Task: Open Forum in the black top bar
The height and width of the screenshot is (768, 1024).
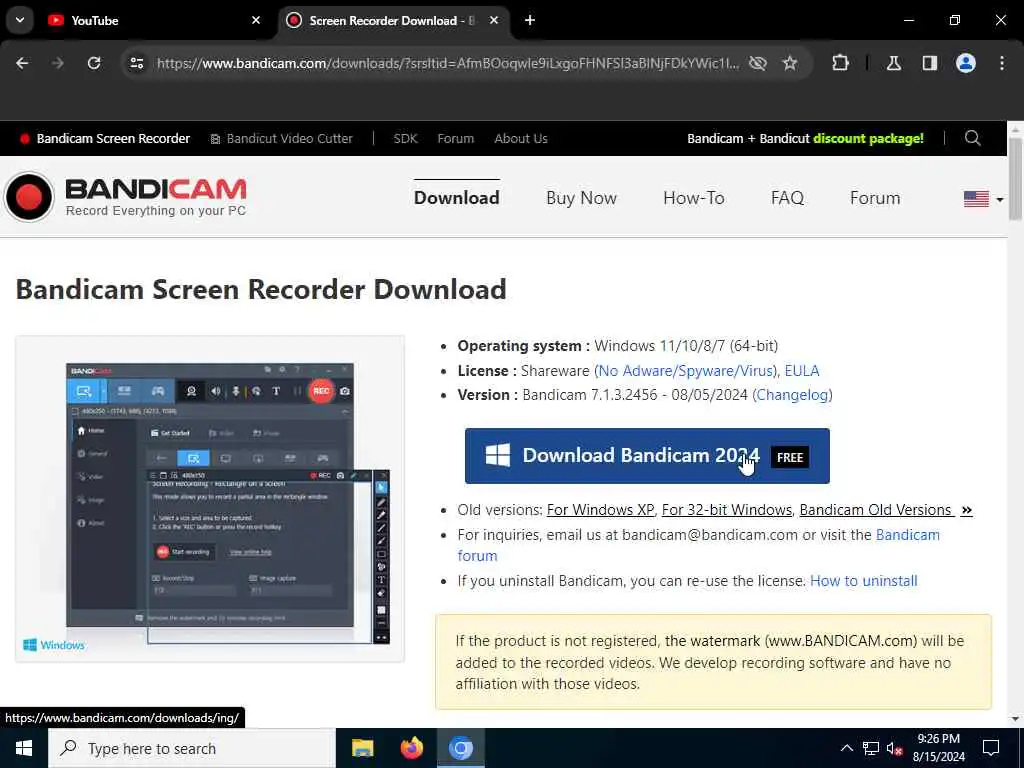Action: (456, 138)
